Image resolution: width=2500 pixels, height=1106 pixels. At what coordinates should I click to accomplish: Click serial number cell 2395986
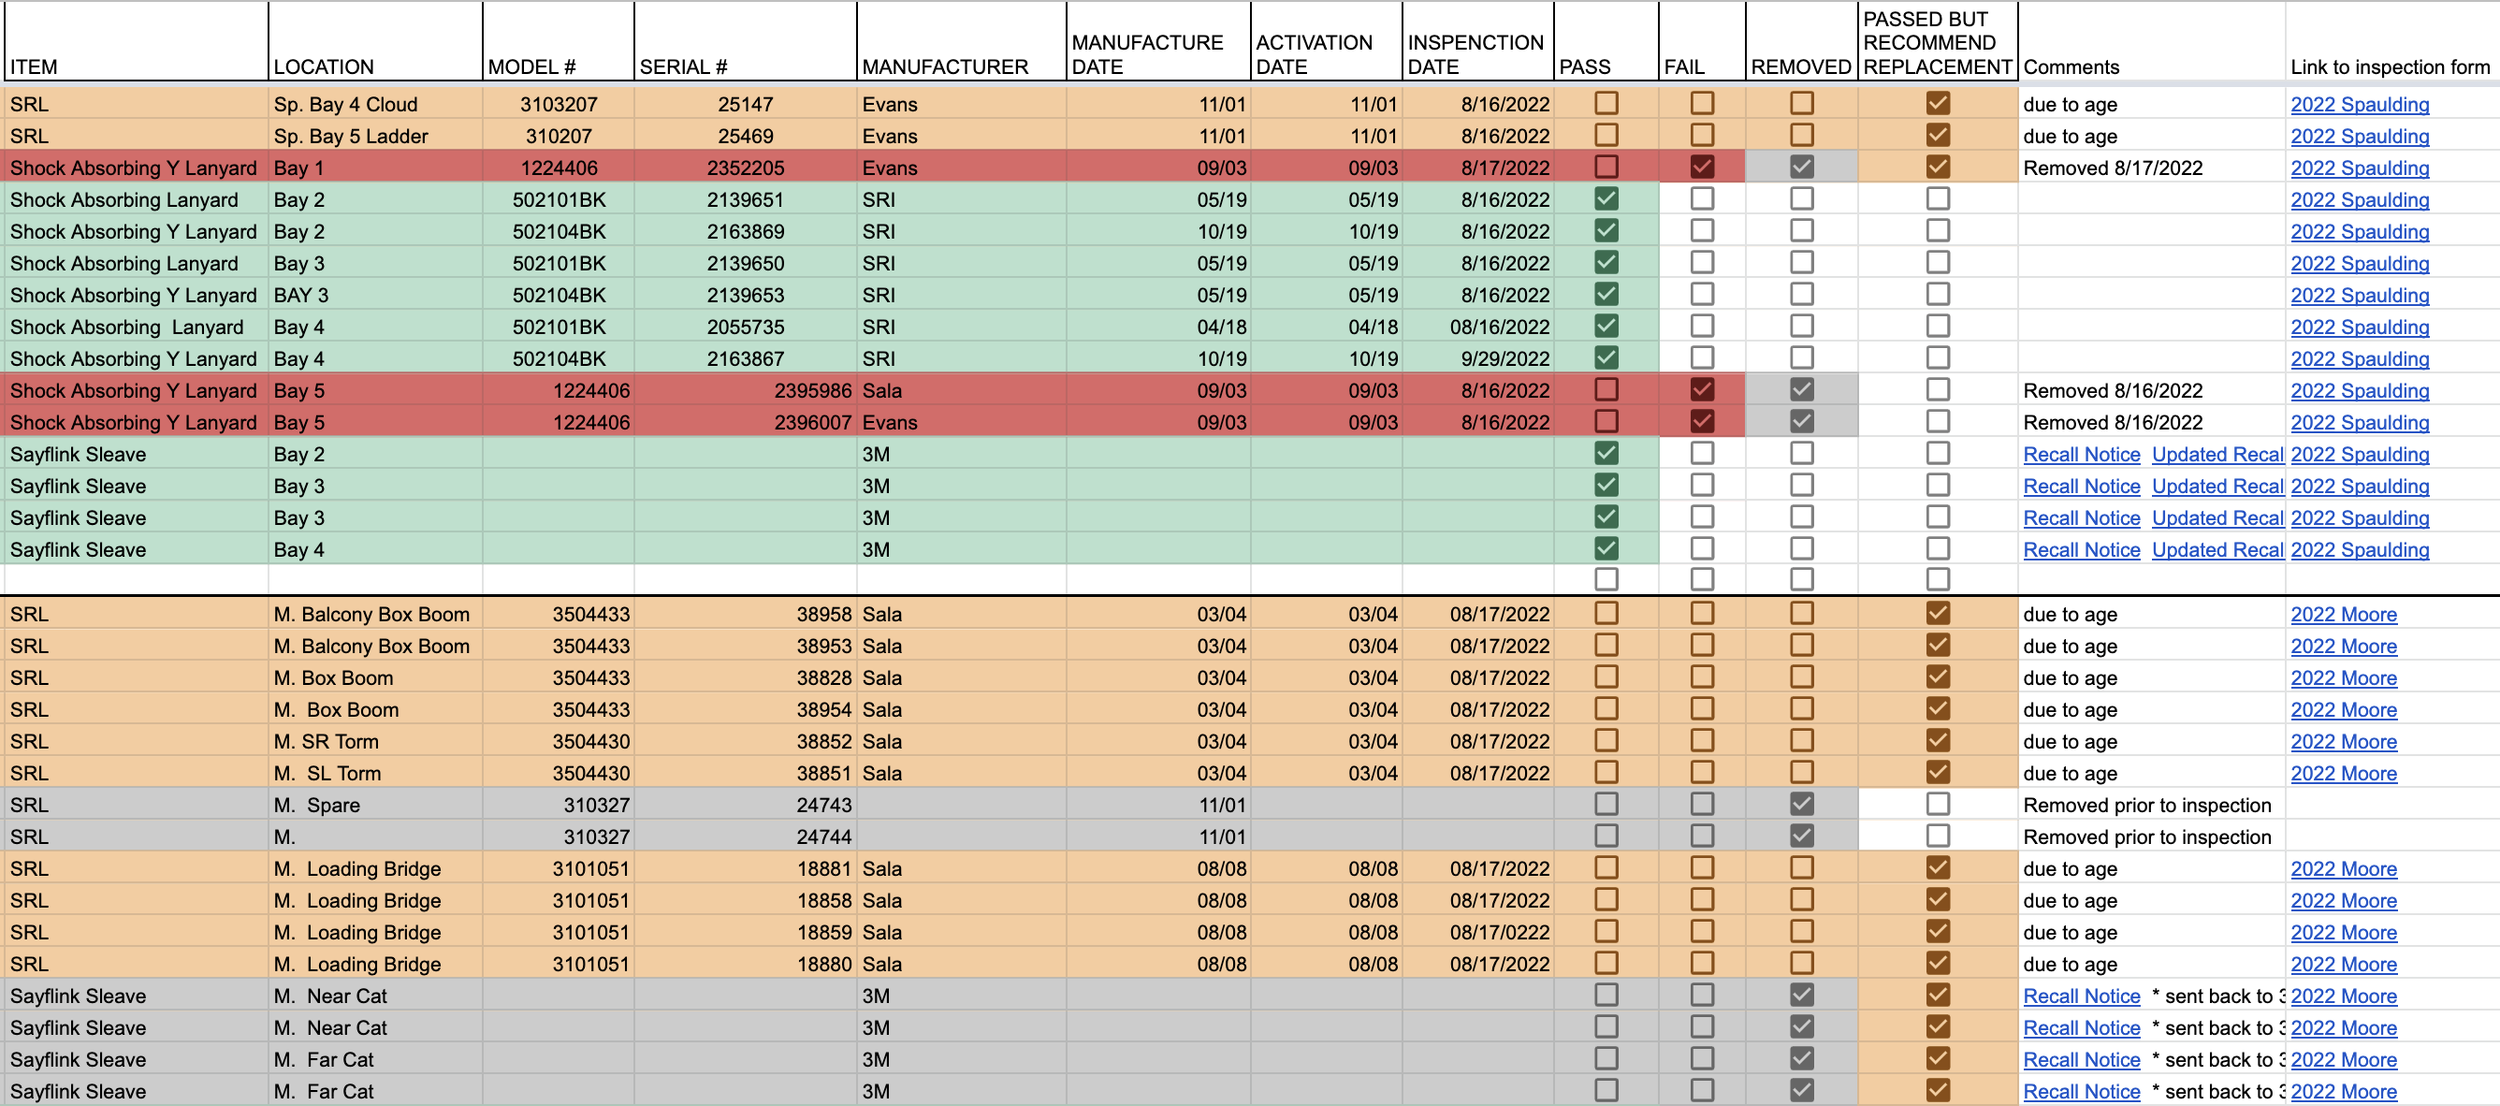(x=745, y=391)
